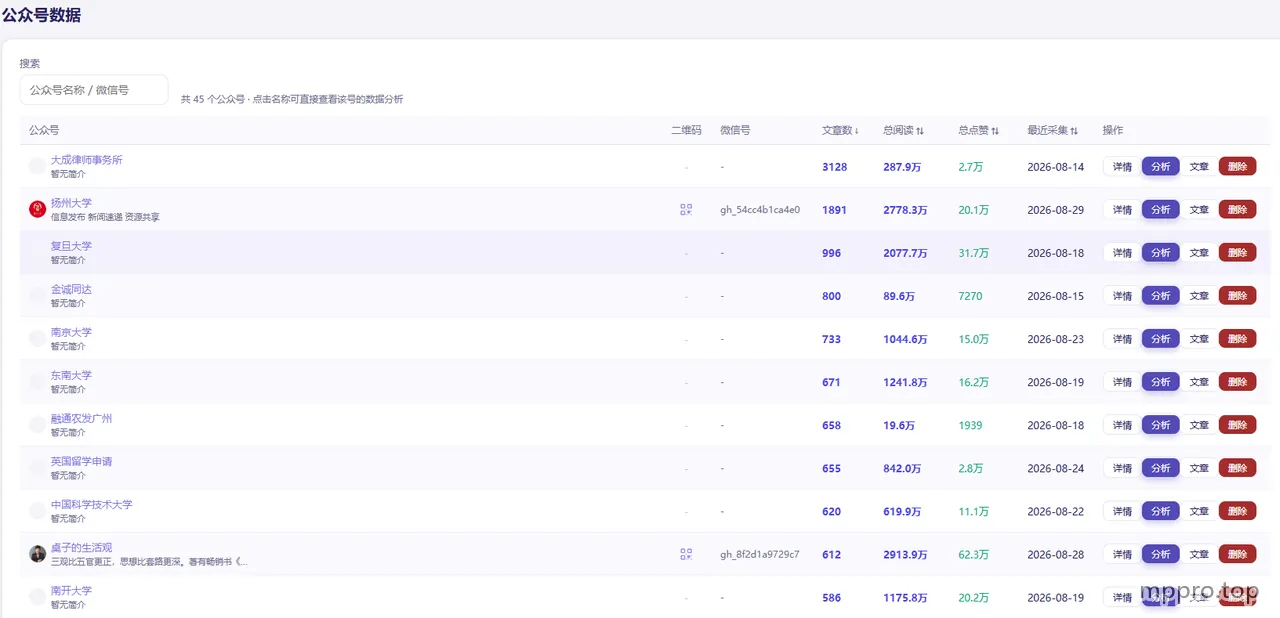Open the 东南大学 account link
The height and width of the screenshot is (618, 1280).
[x=71, y=375]
